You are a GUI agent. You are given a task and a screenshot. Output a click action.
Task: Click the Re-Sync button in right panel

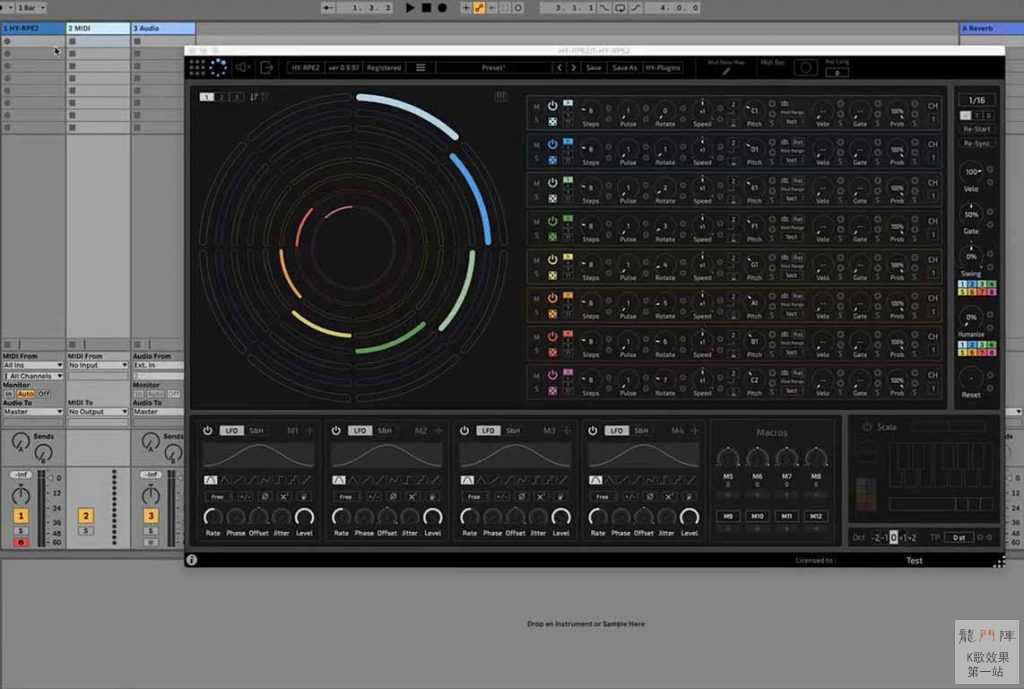pos(977,144)
